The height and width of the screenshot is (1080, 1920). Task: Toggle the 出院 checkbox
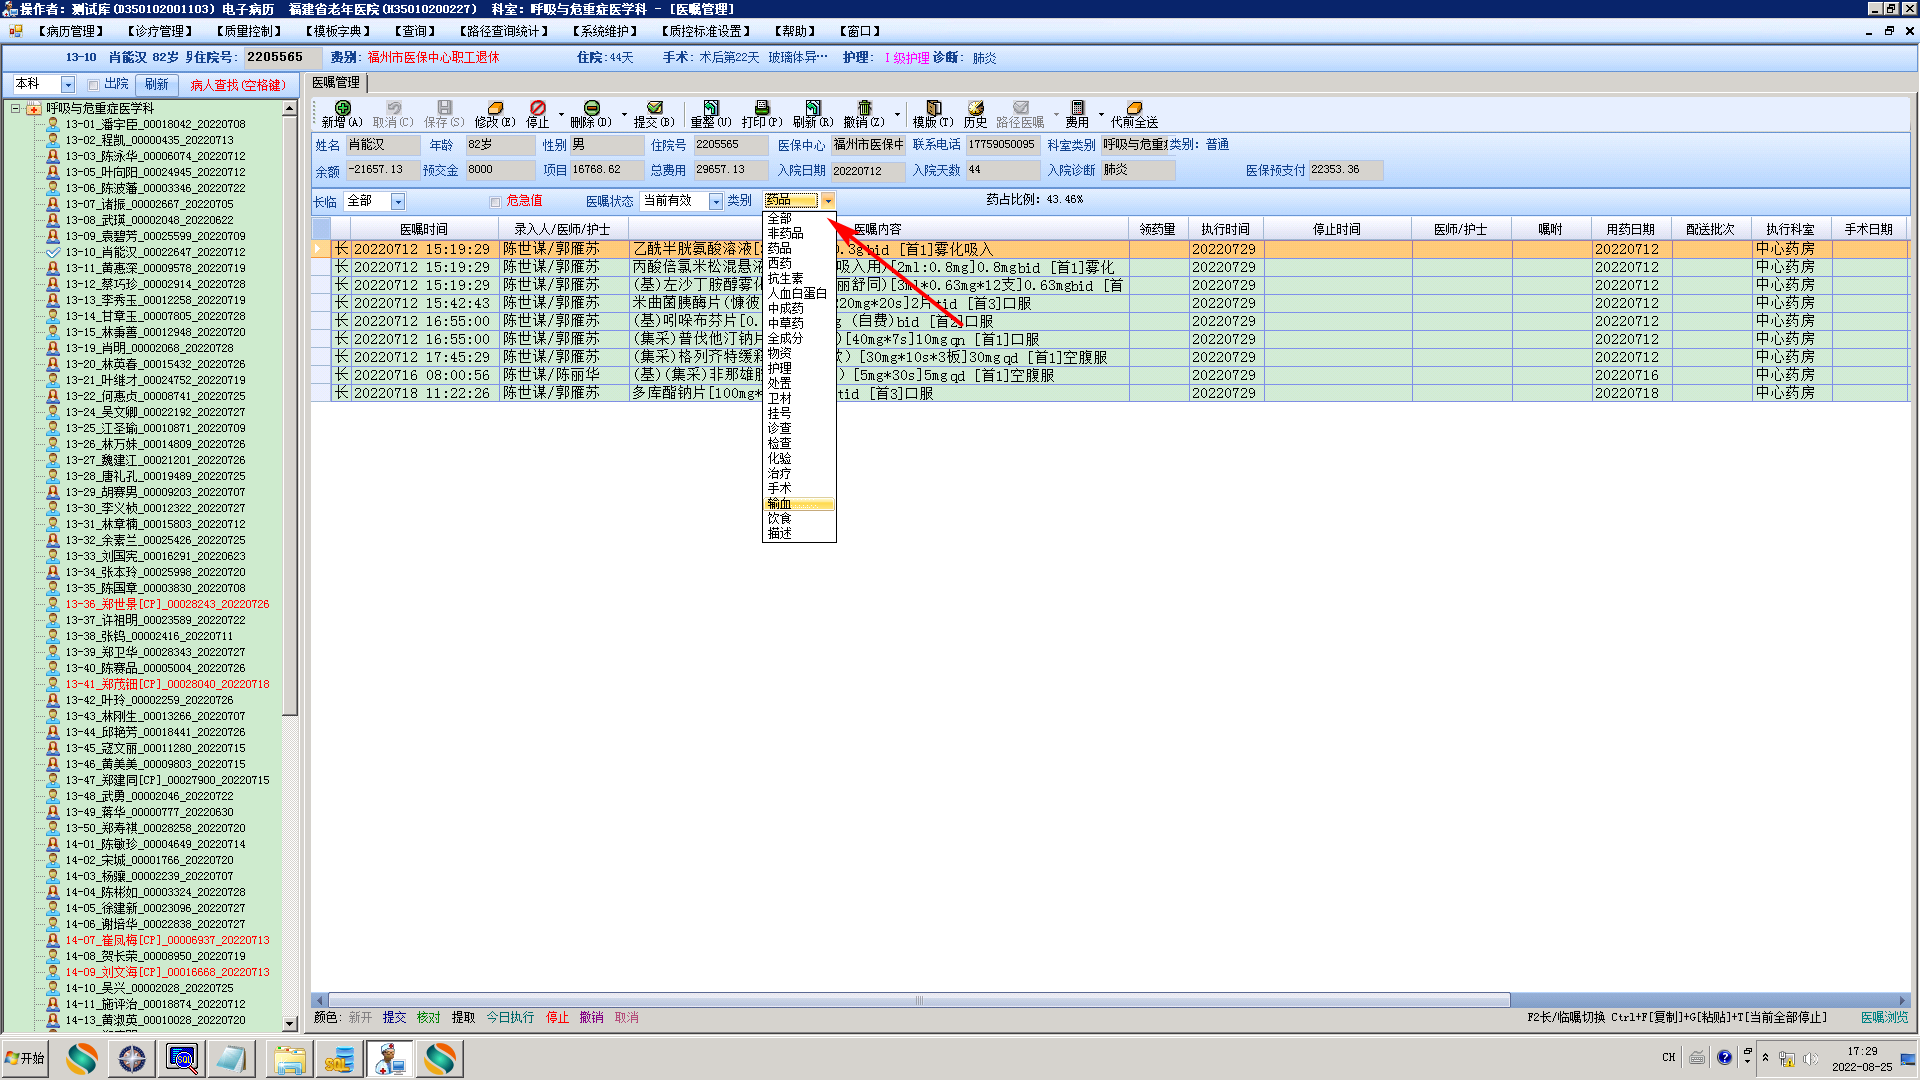pyautogui.click(x=93, y=85)
